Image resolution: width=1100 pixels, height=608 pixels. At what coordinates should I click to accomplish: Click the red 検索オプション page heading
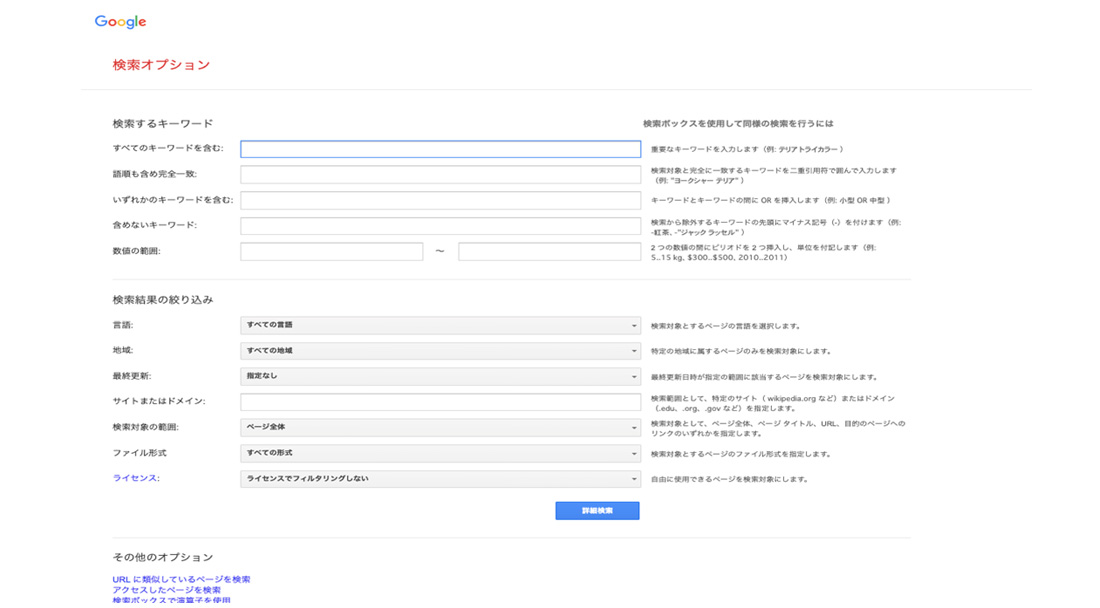(161, 65)
